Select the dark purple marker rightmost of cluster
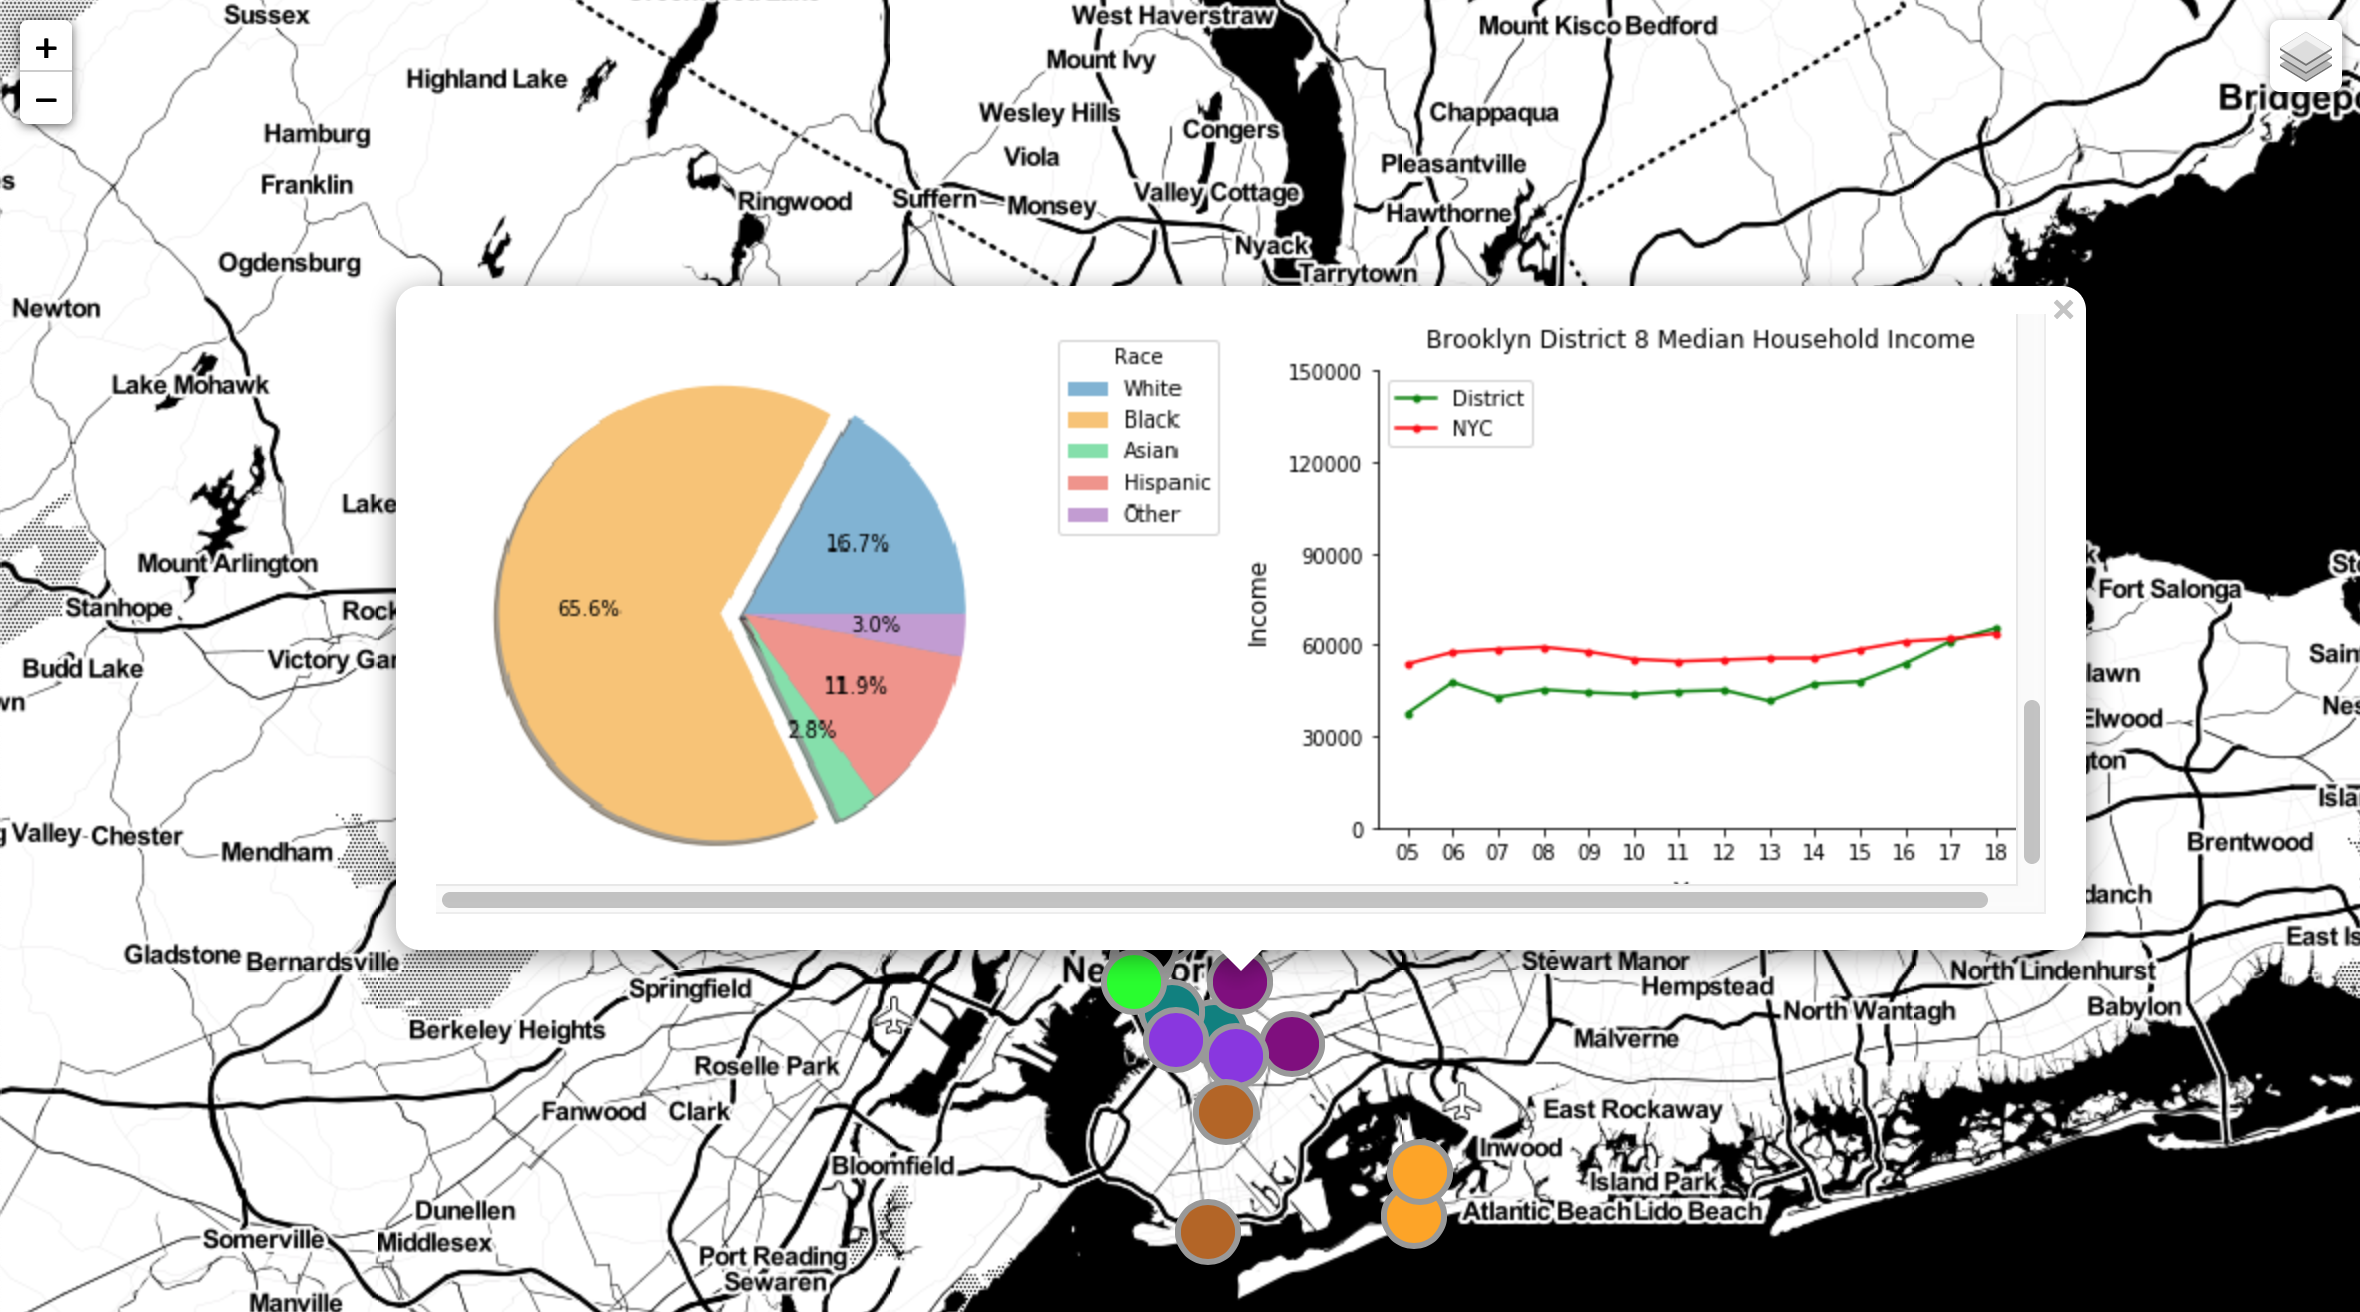Image resolution: width=2360 pixels, height=1312 pixels. (1293, 1043)
